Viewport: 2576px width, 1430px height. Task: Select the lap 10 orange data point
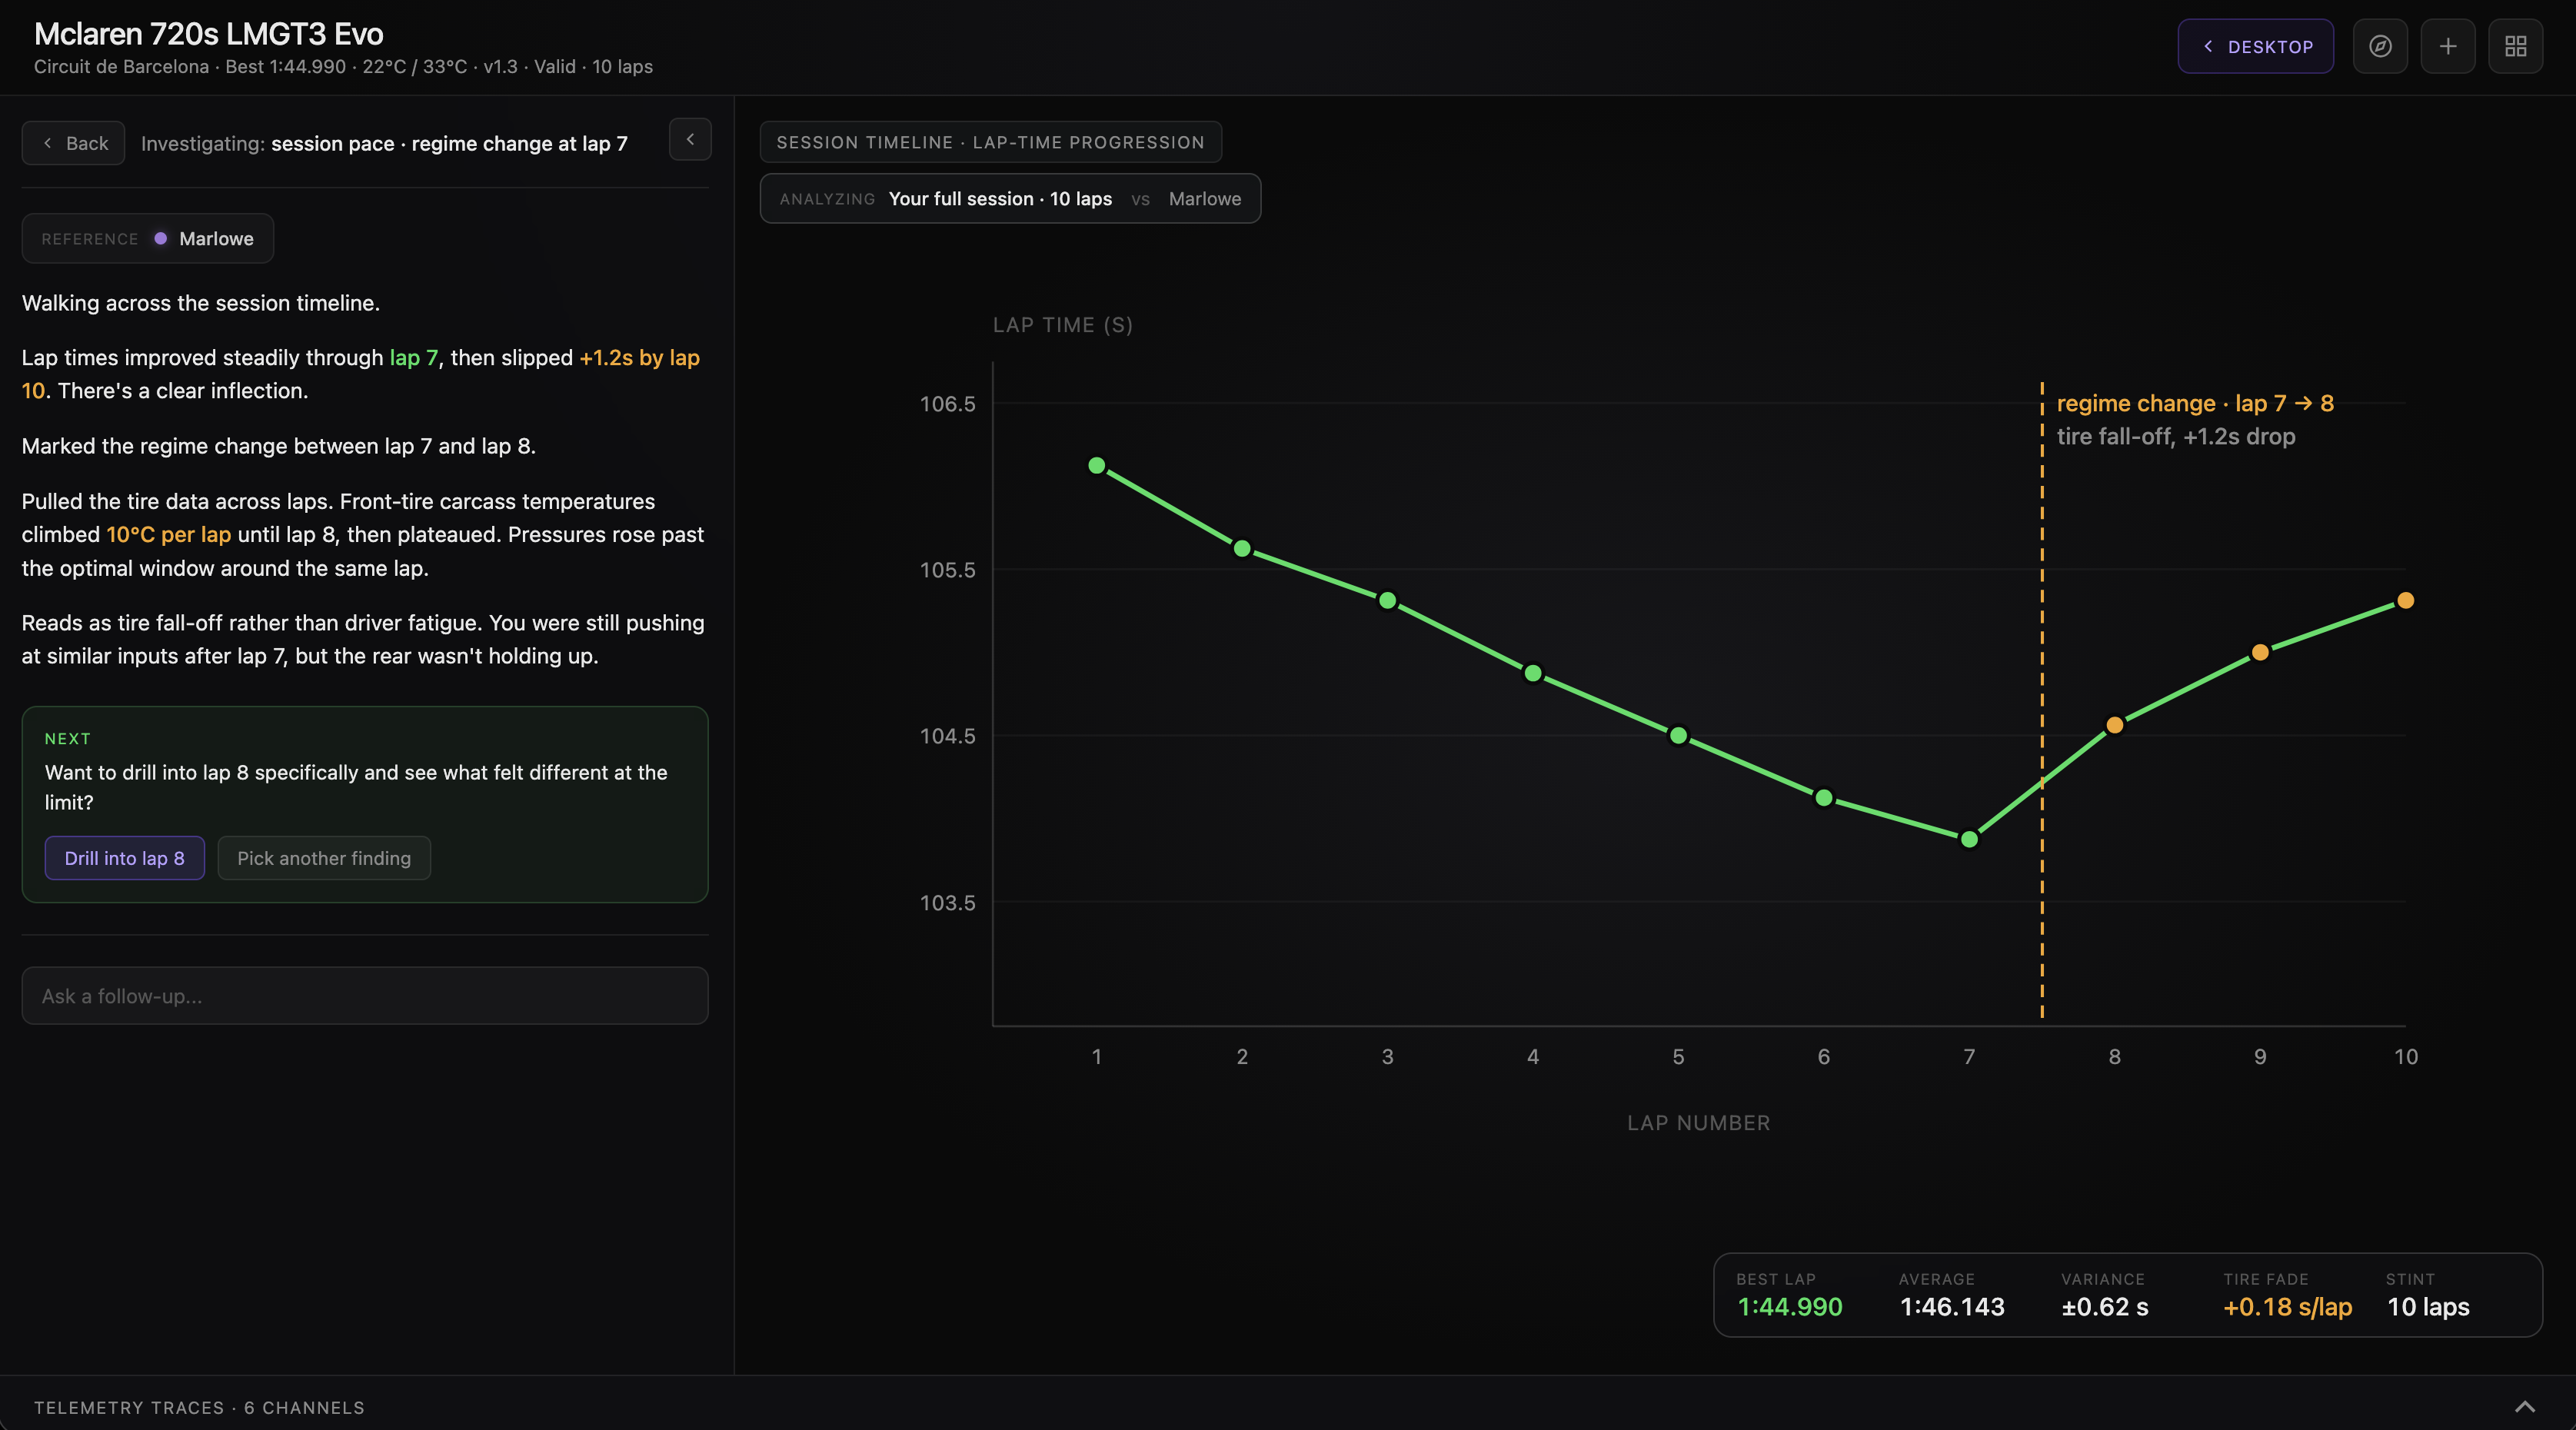[2405, 600]
